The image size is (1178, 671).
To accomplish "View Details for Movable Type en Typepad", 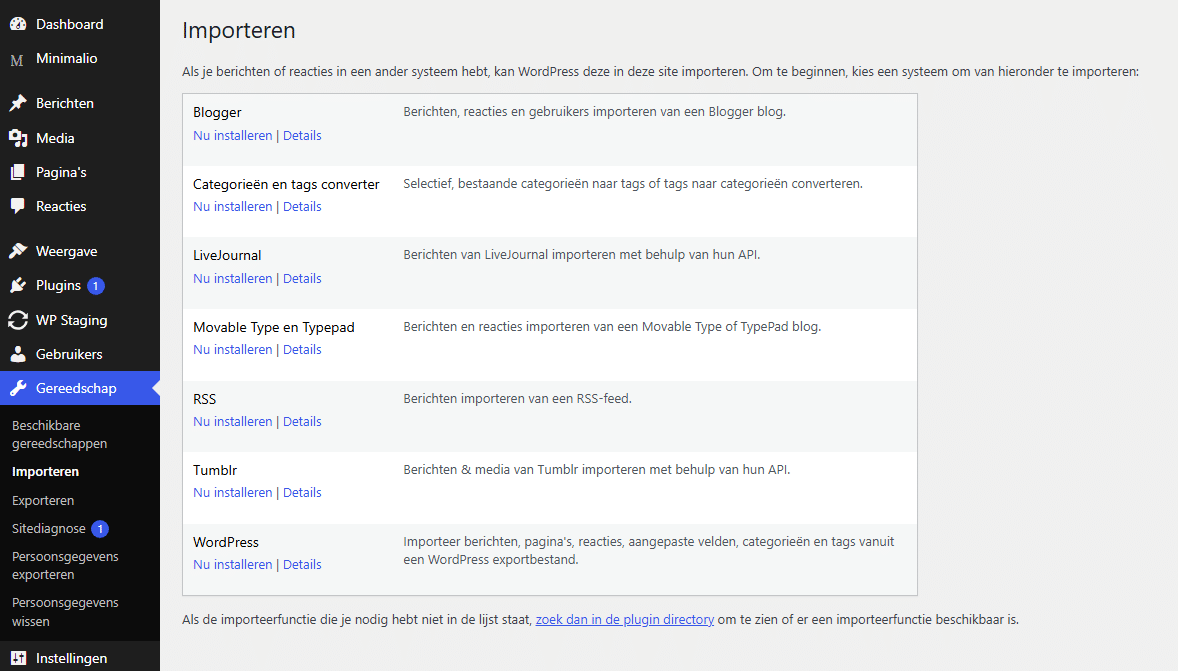I will point(302,350).
